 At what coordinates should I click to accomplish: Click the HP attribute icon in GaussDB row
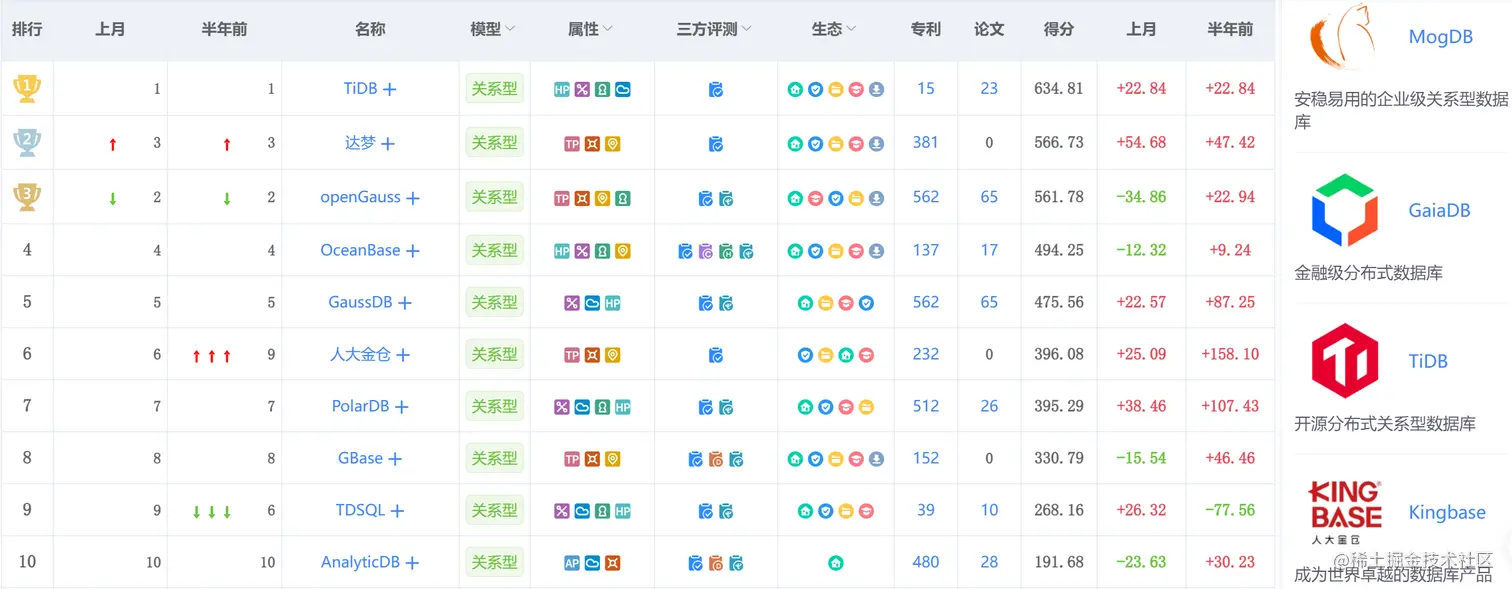tap(613, 303)
